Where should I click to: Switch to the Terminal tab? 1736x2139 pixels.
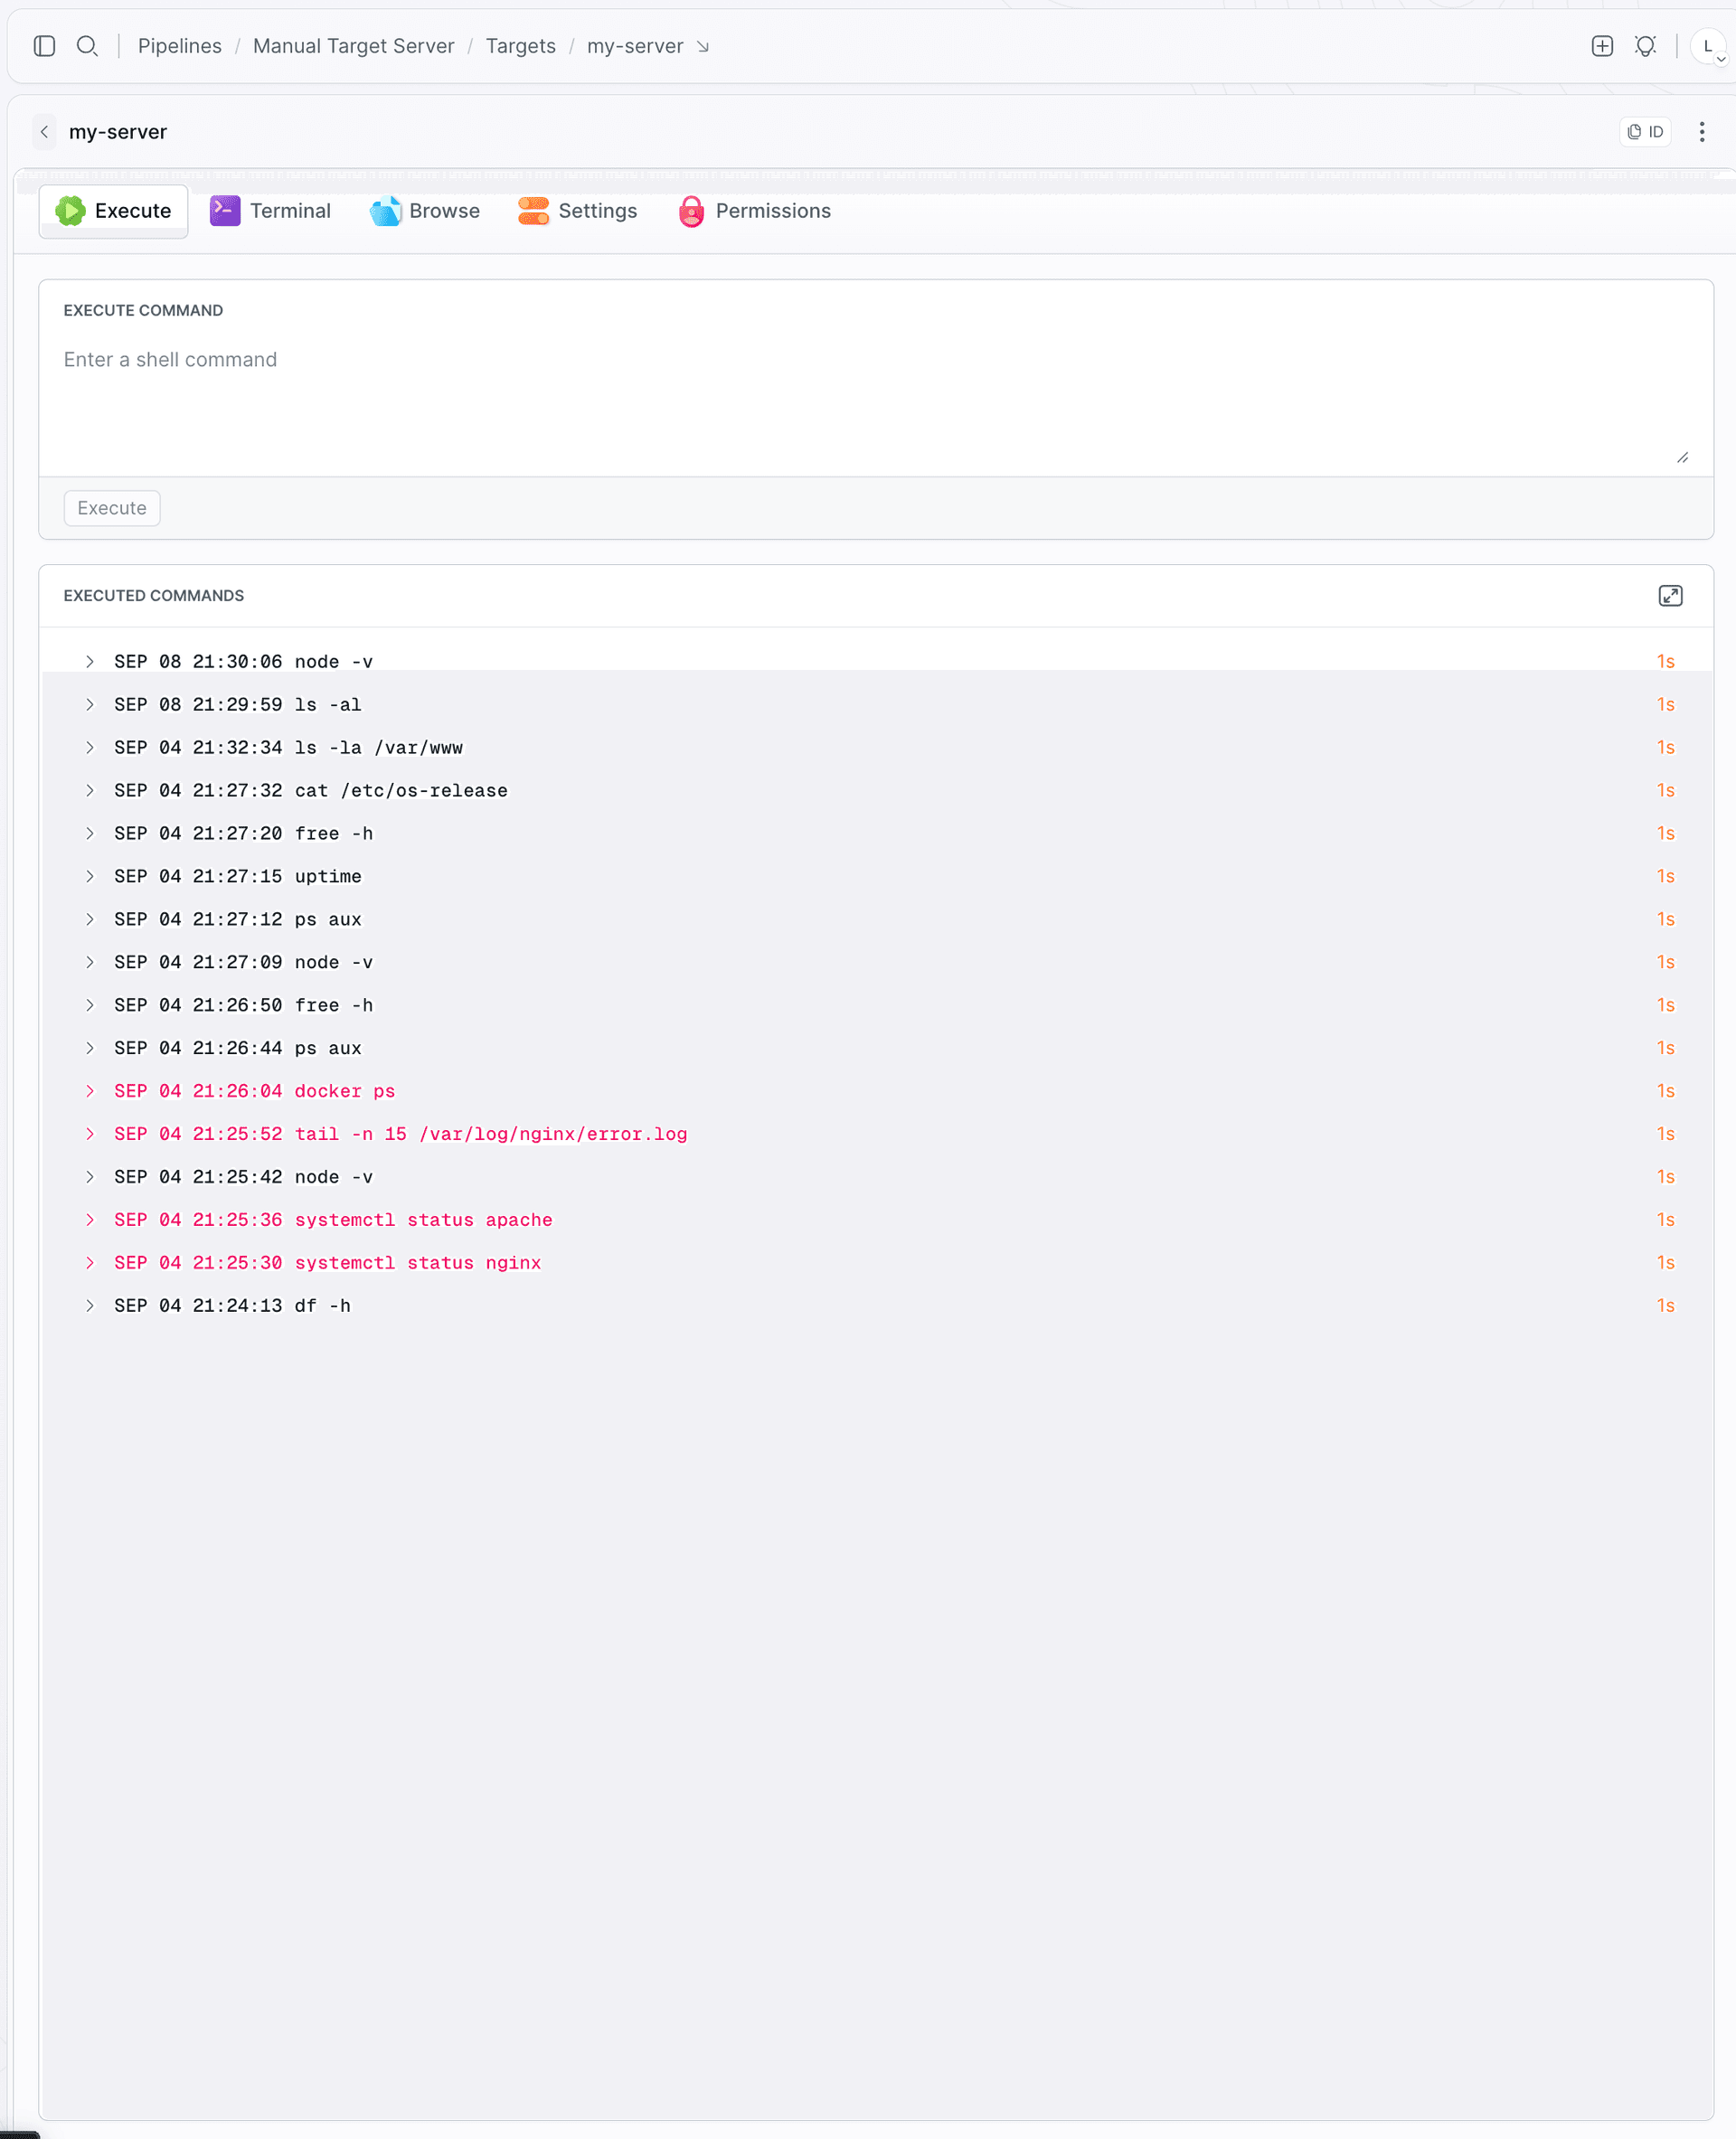[x=270, y=211]
